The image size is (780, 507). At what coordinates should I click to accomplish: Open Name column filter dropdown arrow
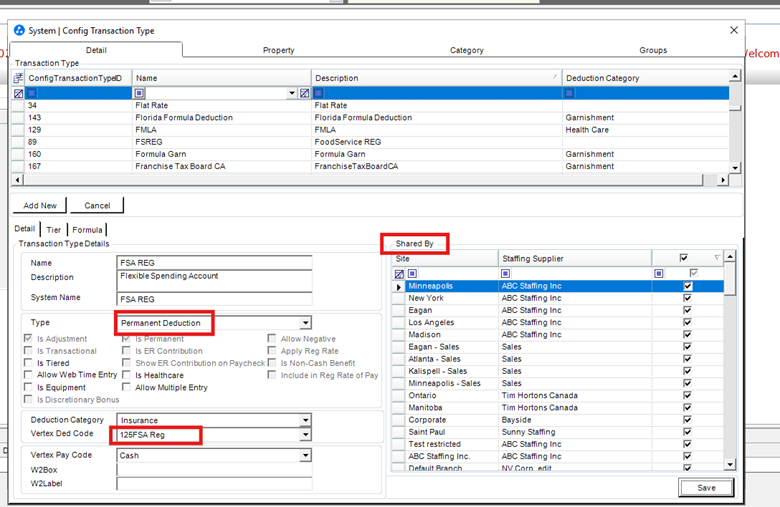tap(292, 93)
